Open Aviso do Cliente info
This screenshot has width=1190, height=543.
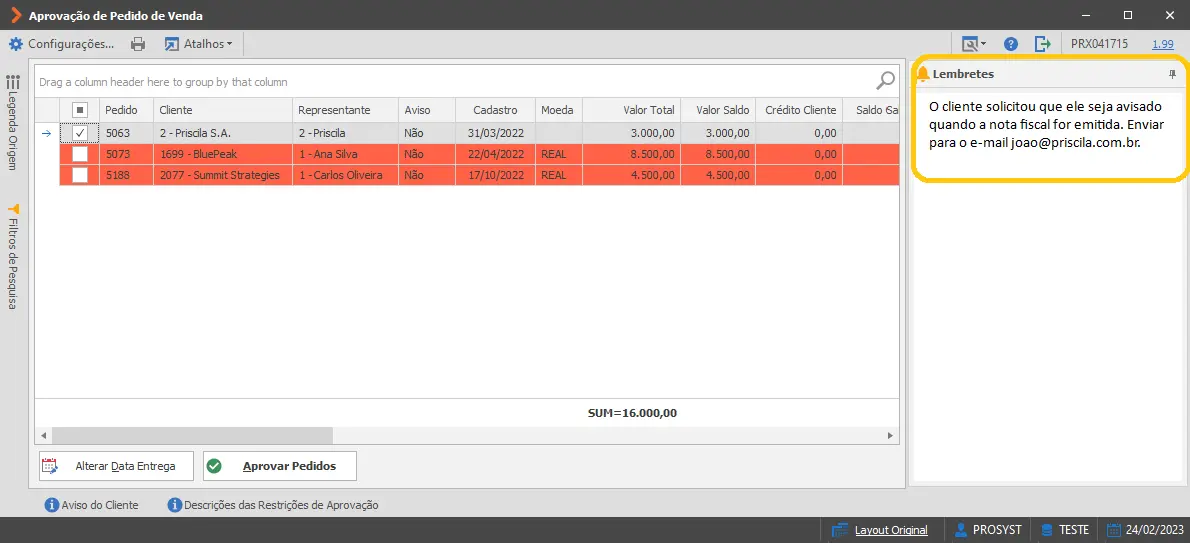[92, 505]
